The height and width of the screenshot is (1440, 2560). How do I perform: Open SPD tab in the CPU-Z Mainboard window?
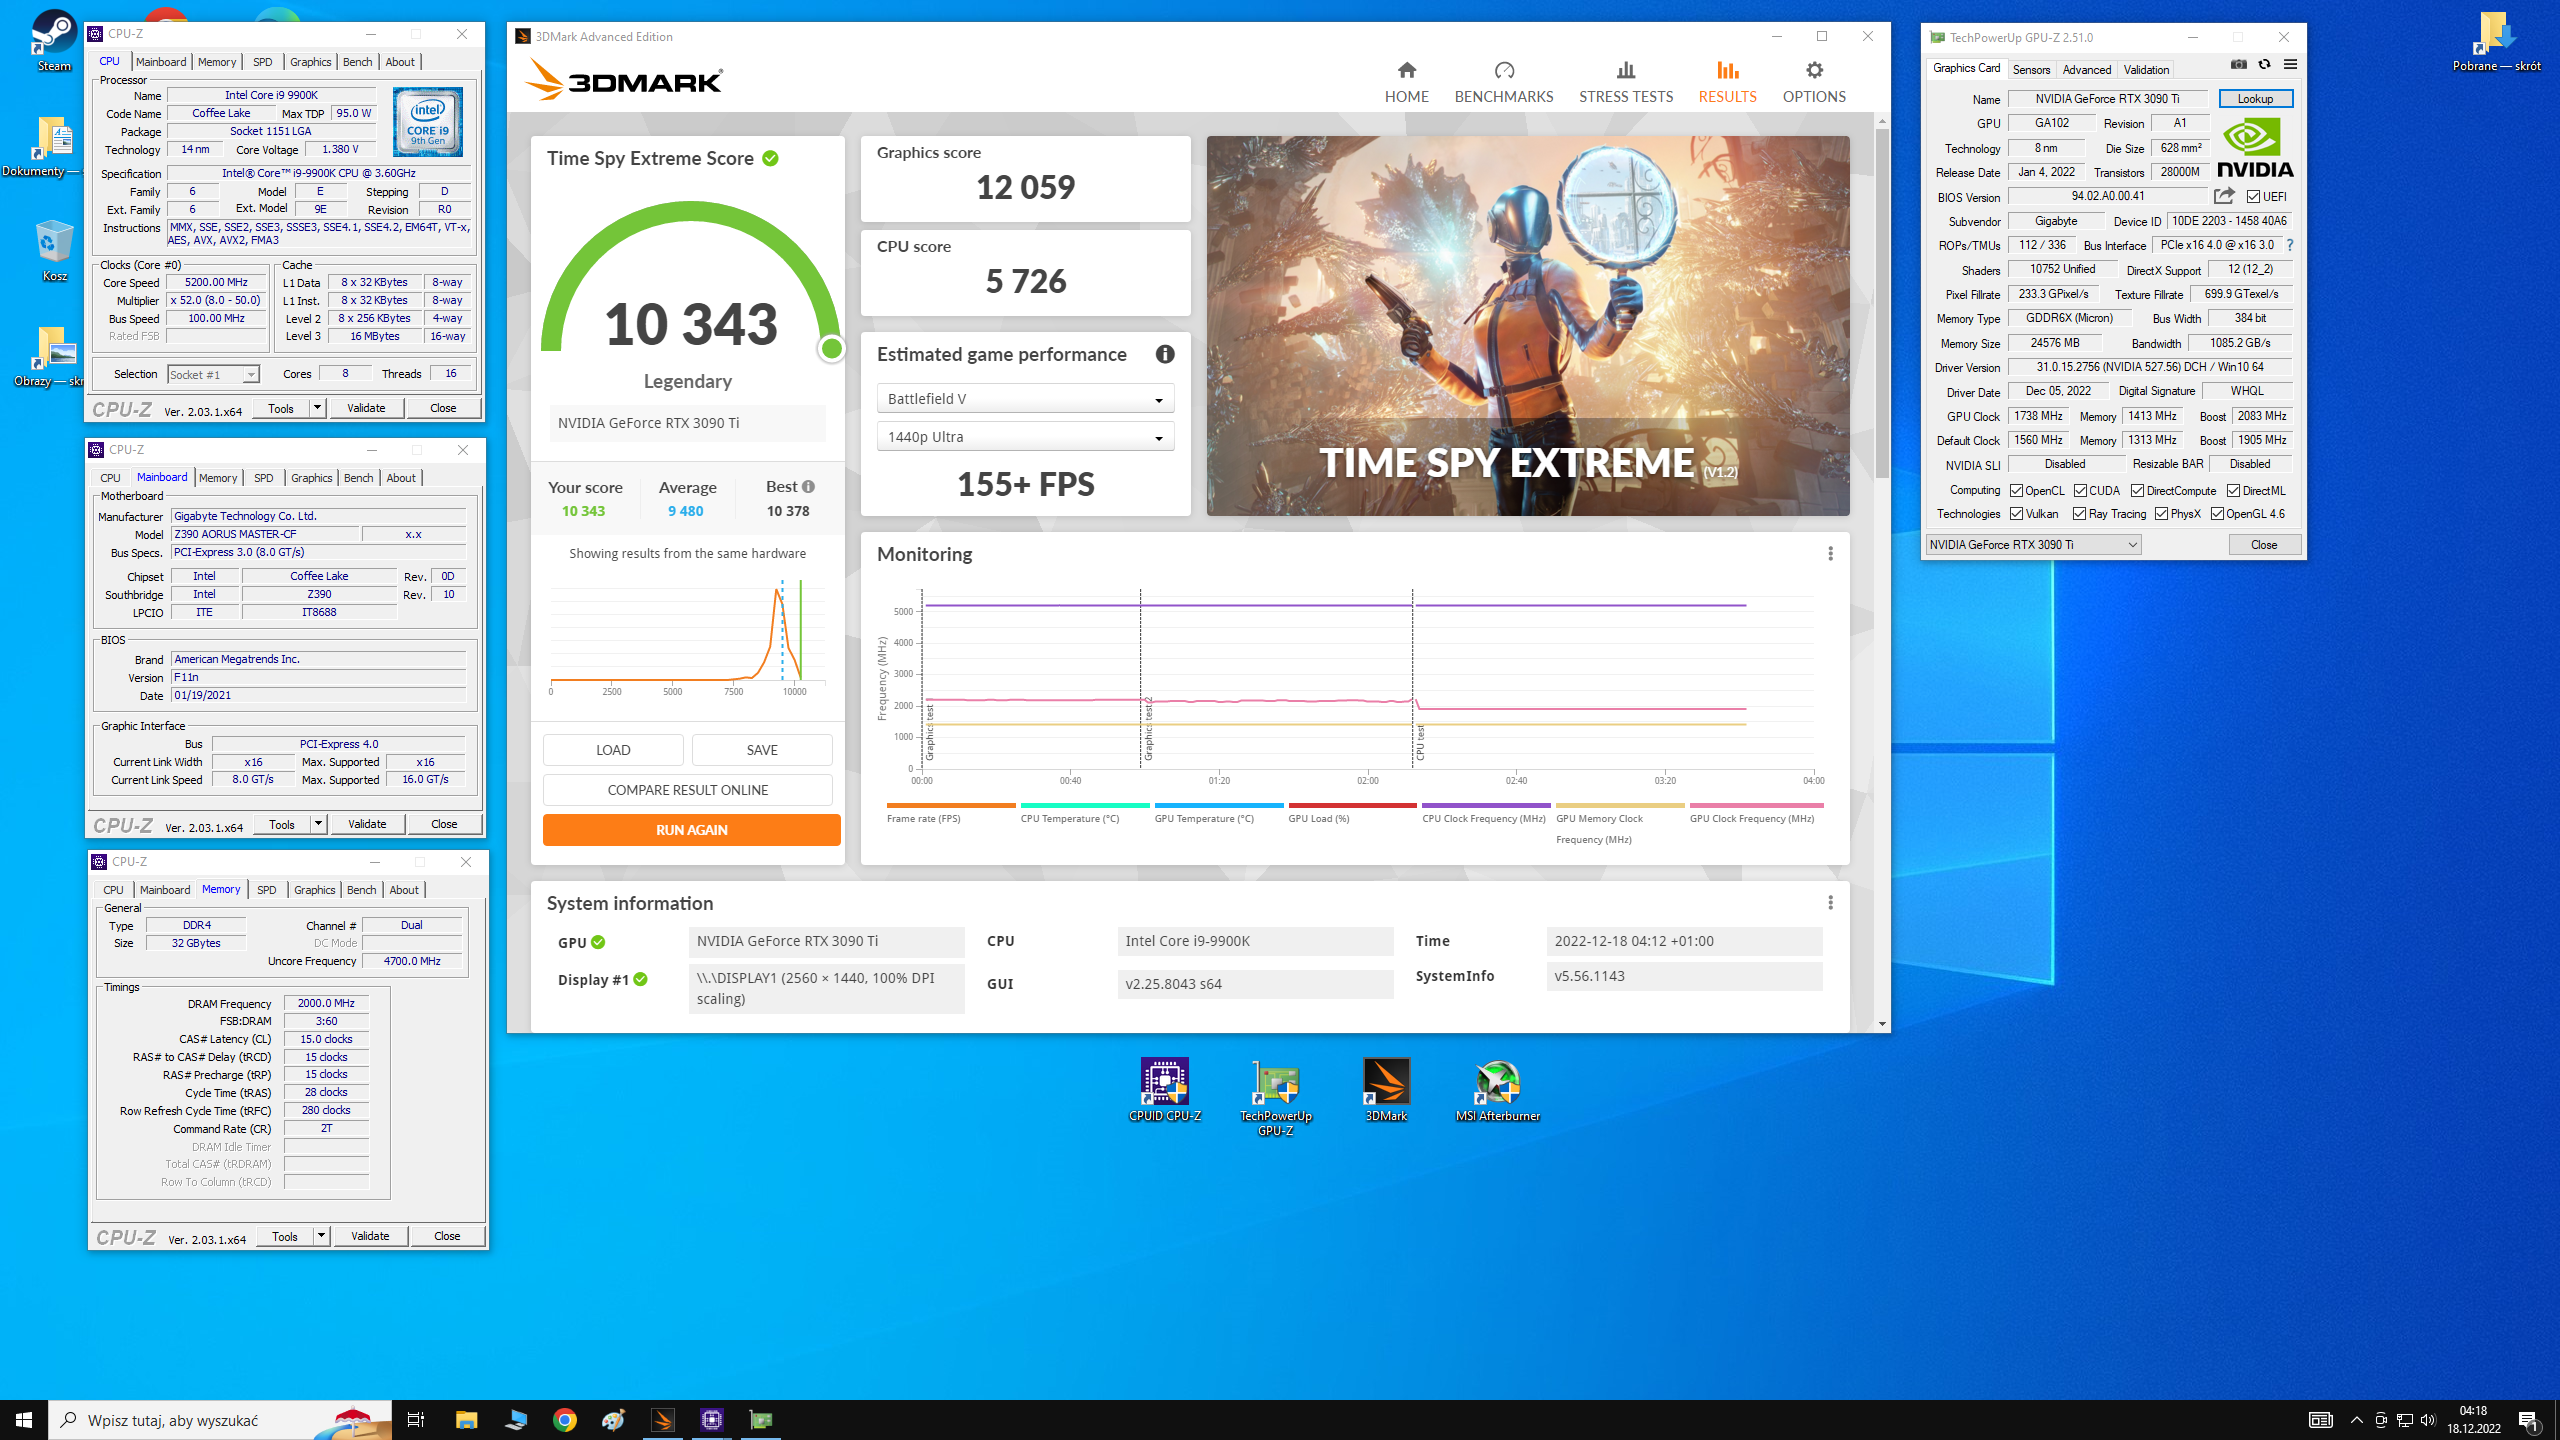263,478
